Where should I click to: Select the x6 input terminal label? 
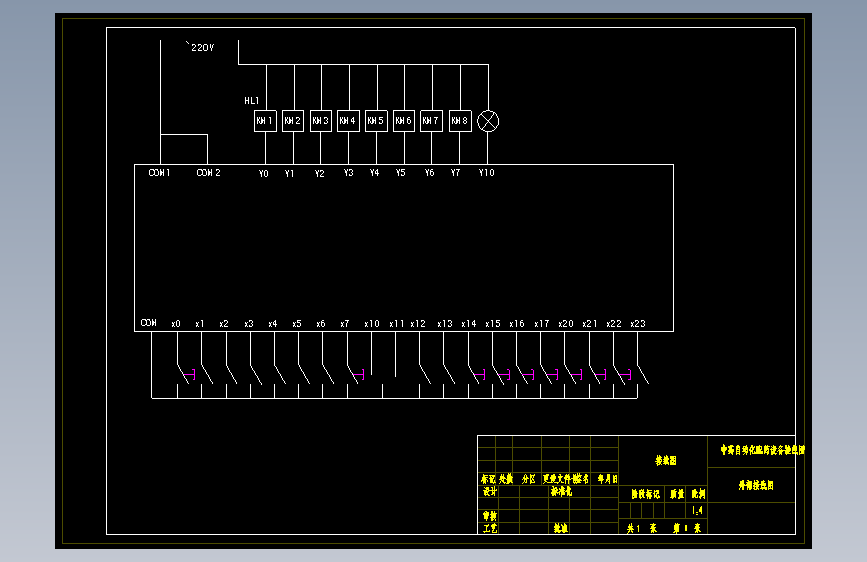[321, 324]
